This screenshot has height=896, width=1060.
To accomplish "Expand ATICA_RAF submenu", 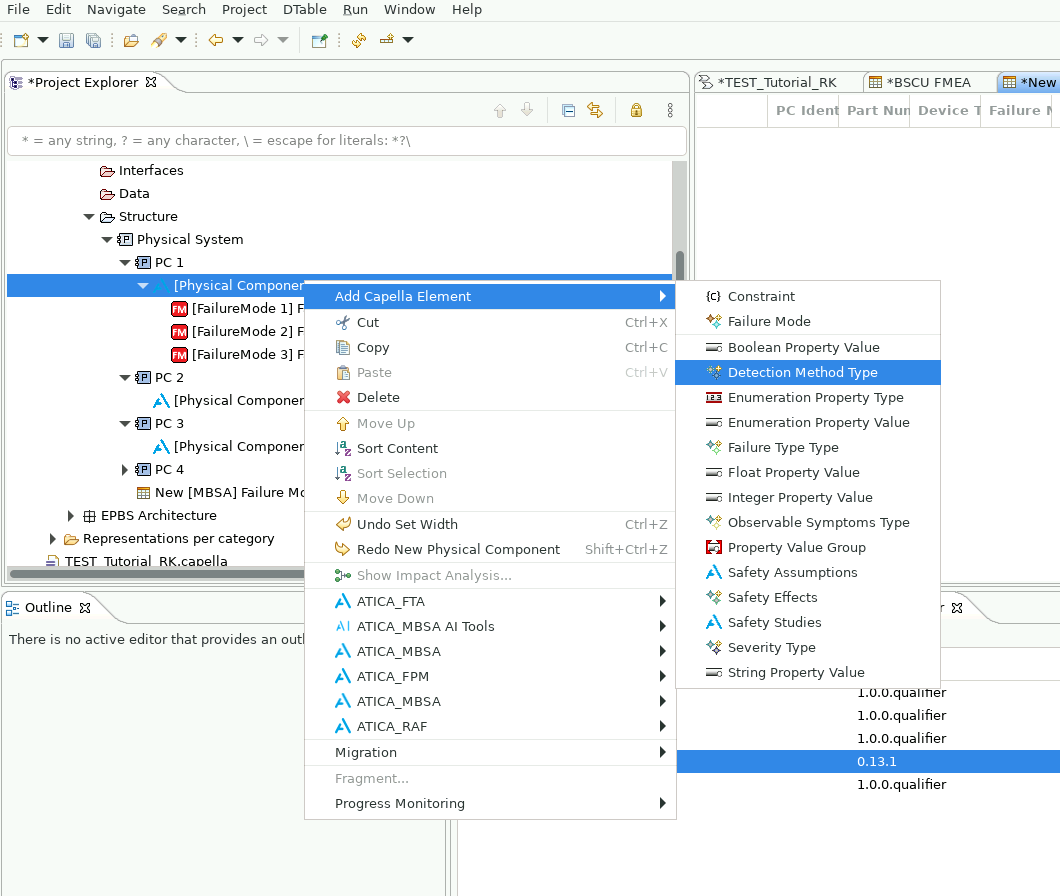I will point(490,727).
